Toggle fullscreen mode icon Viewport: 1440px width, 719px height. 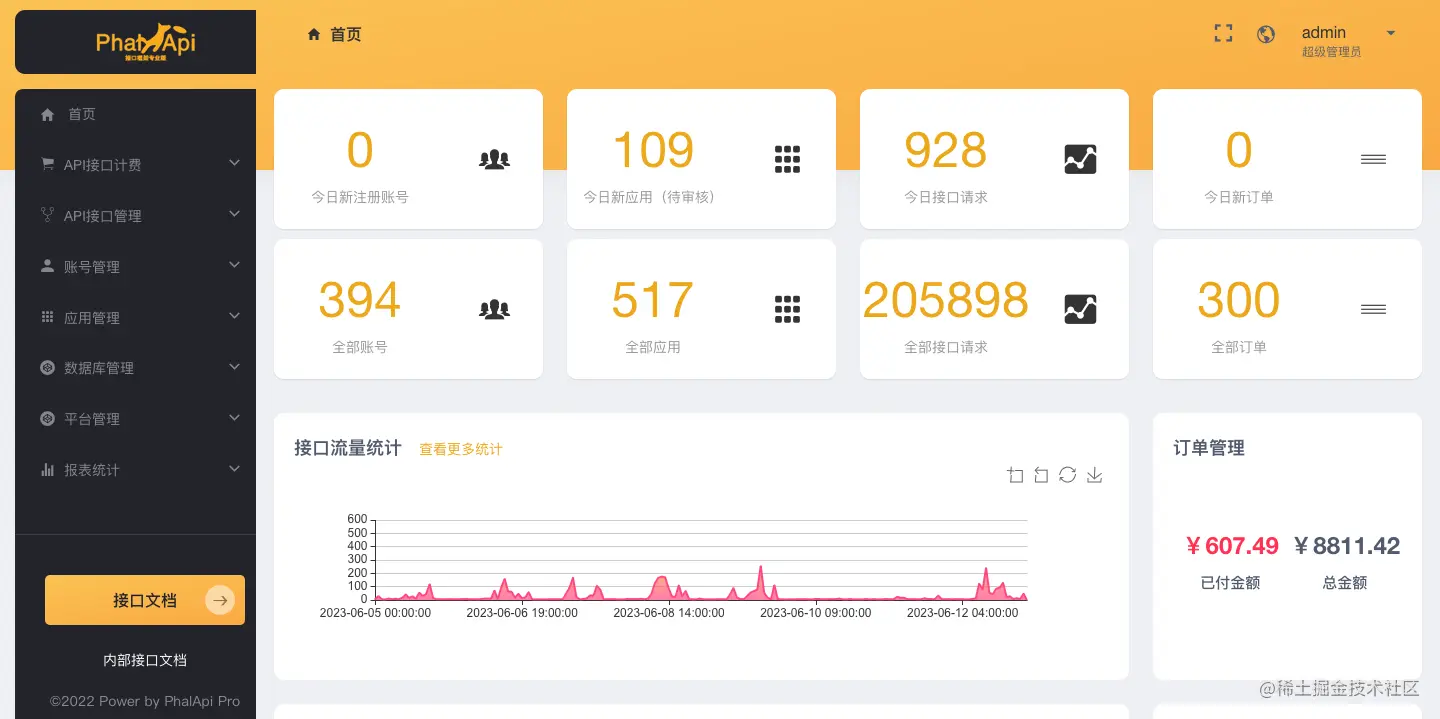1223,33
